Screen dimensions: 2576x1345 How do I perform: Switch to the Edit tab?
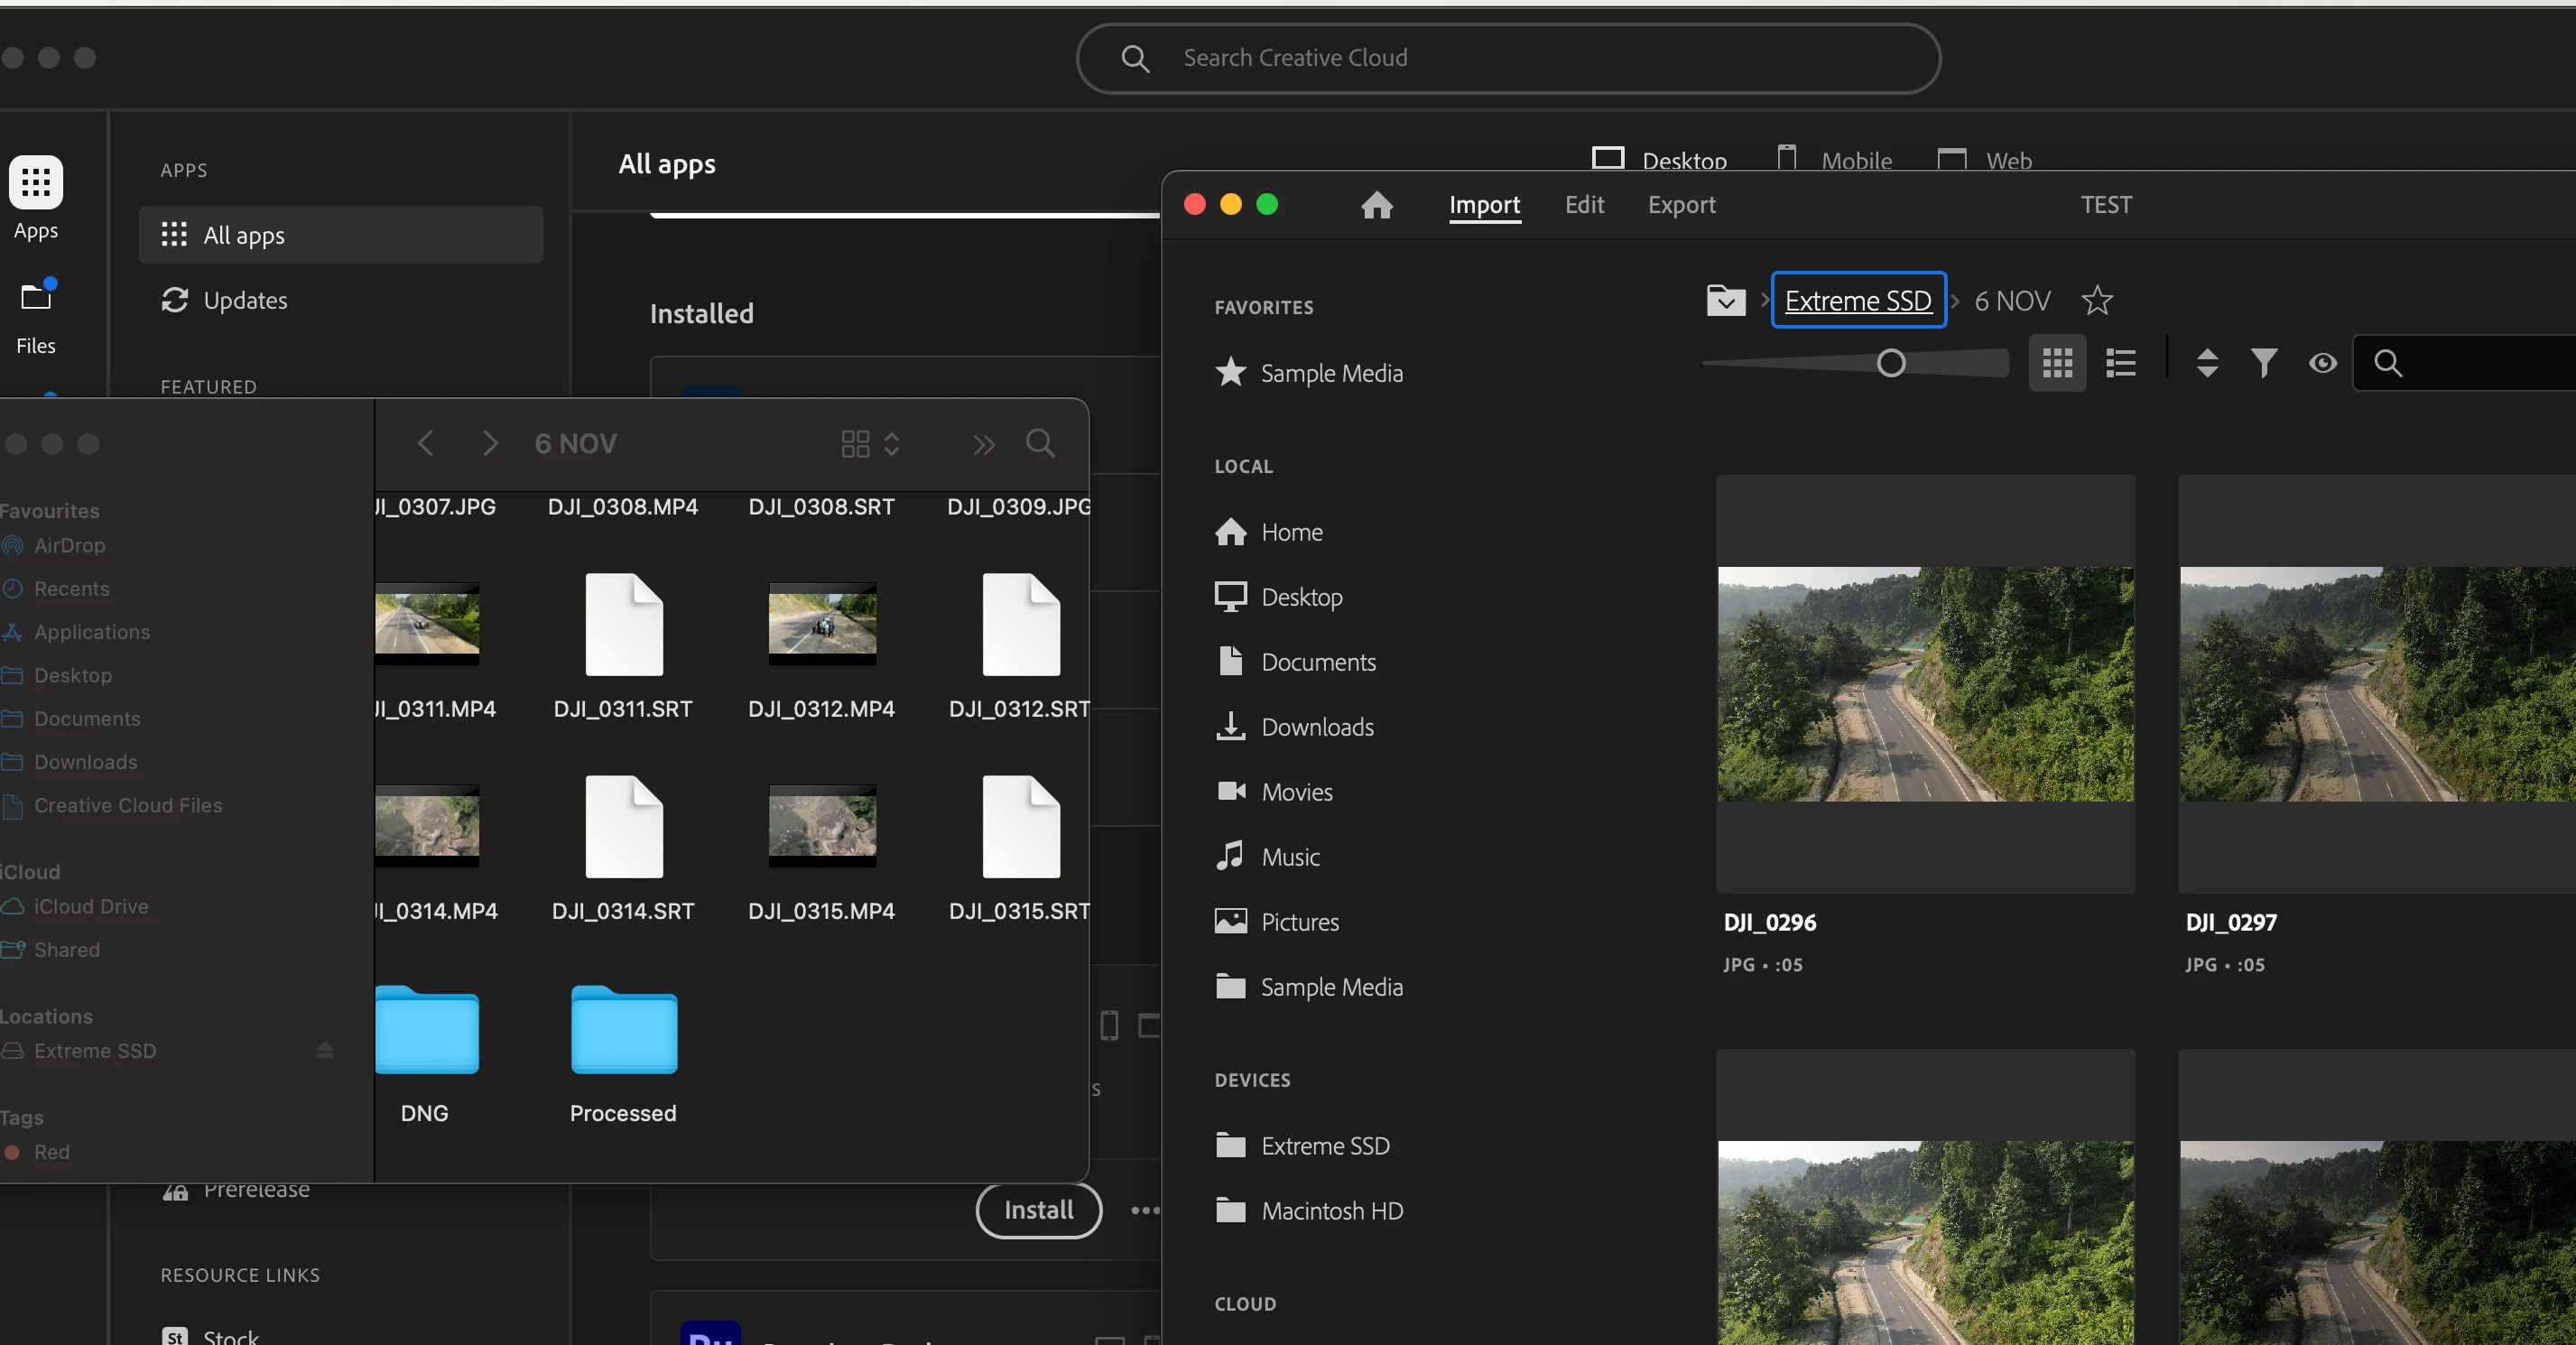[x=1583, y=205]
